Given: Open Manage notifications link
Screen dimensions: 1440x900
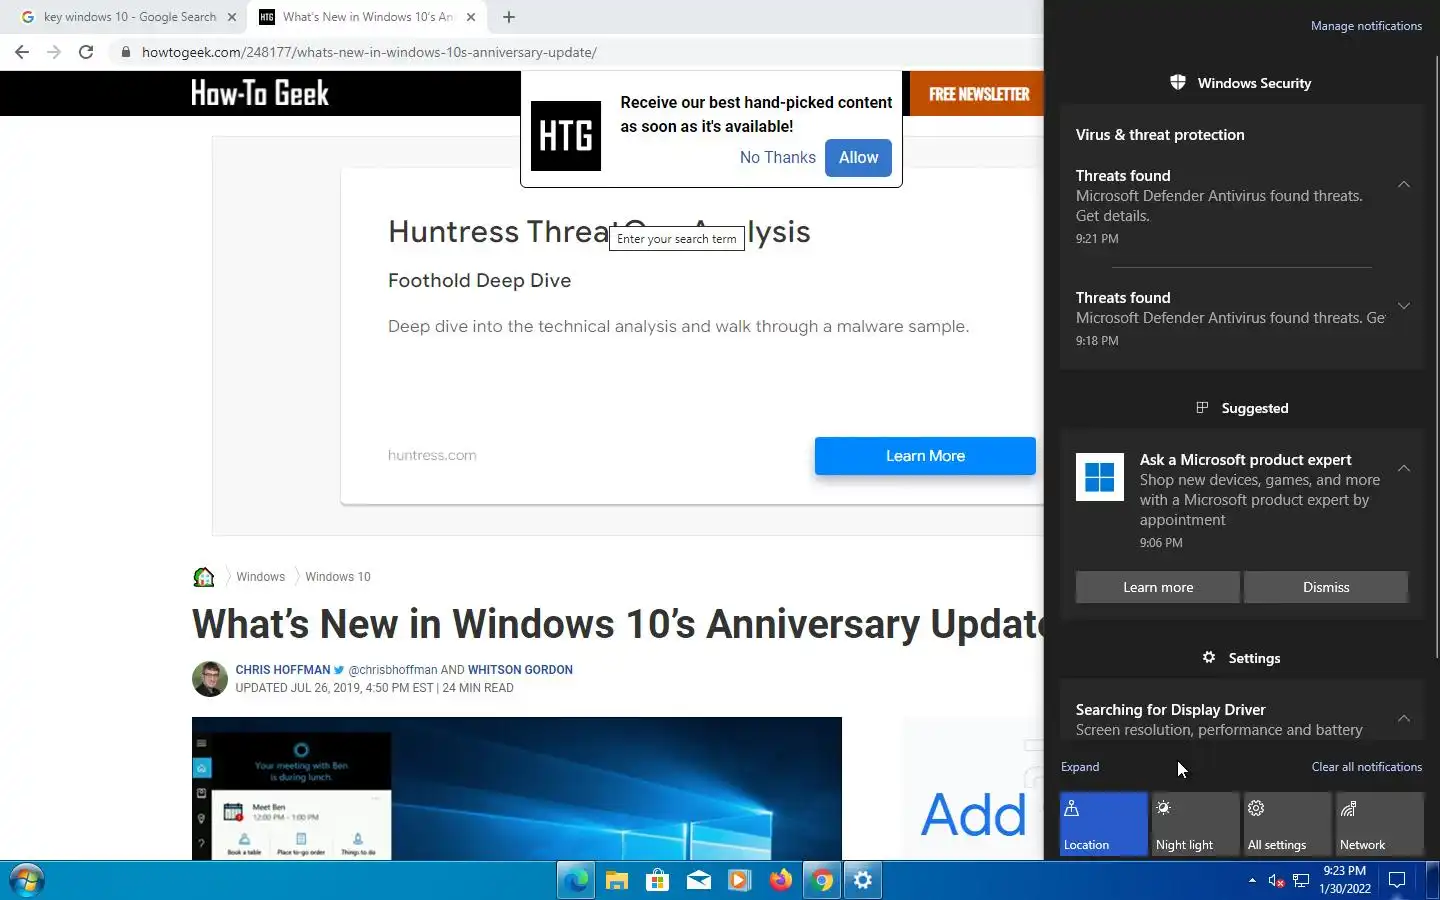Looking at the screenshot, I should click(1366, 26).
